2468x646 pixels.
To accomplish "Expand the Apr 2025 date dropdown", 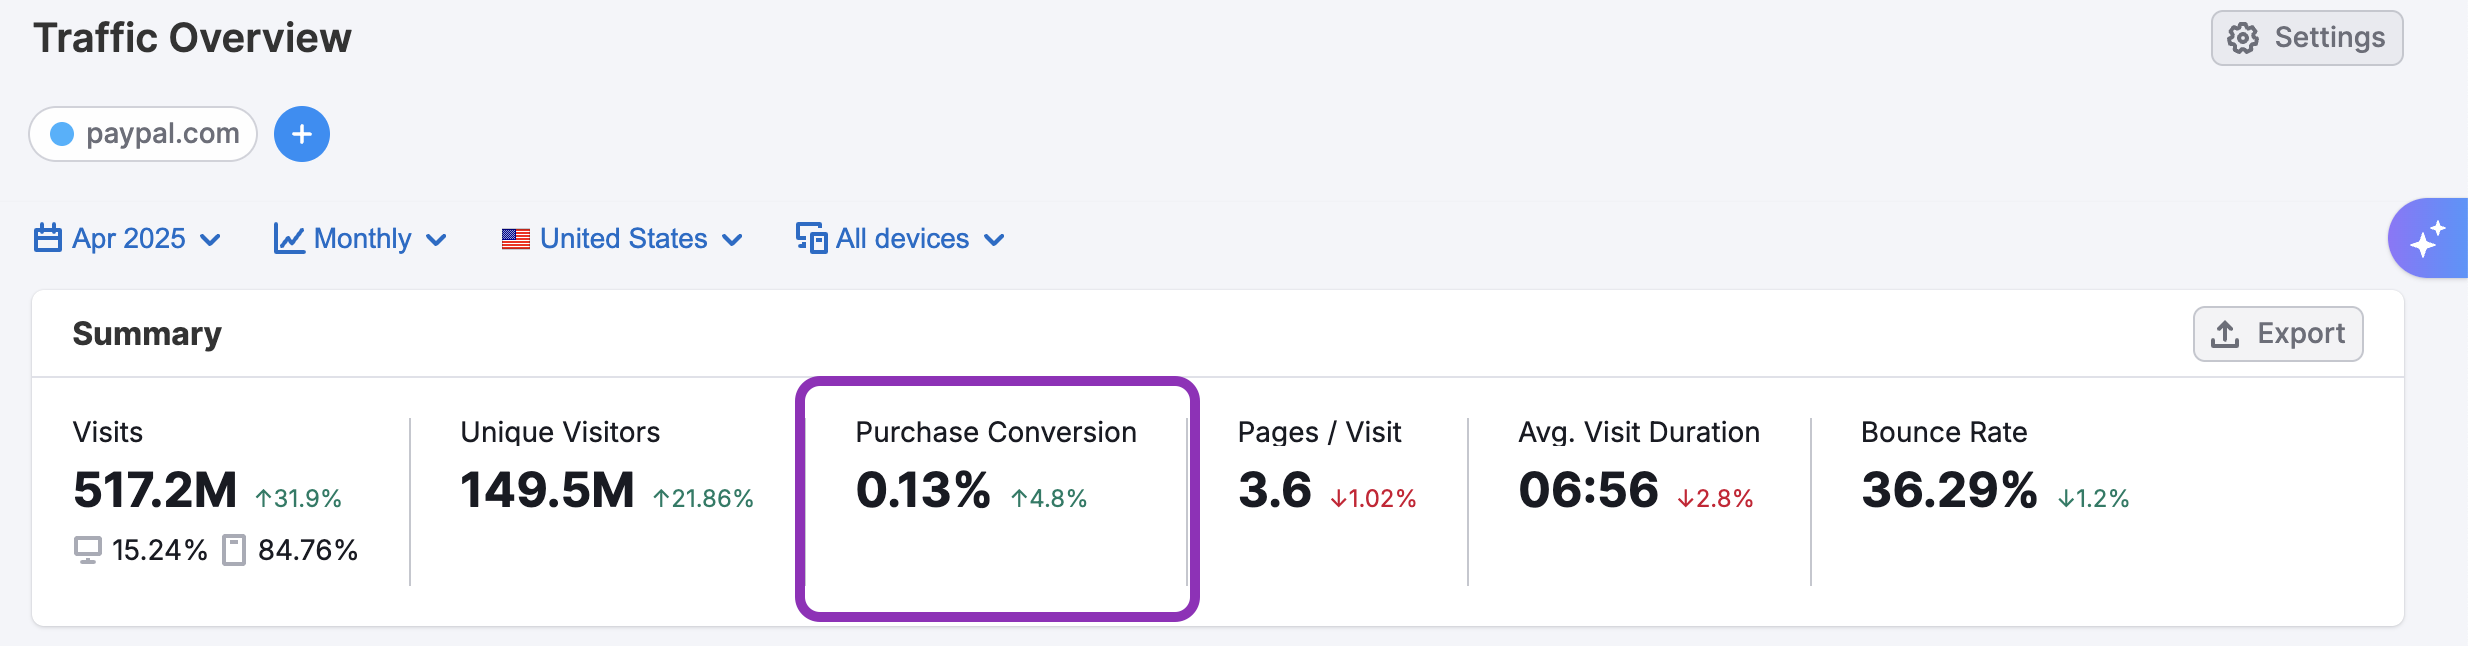I will point(210,240).
